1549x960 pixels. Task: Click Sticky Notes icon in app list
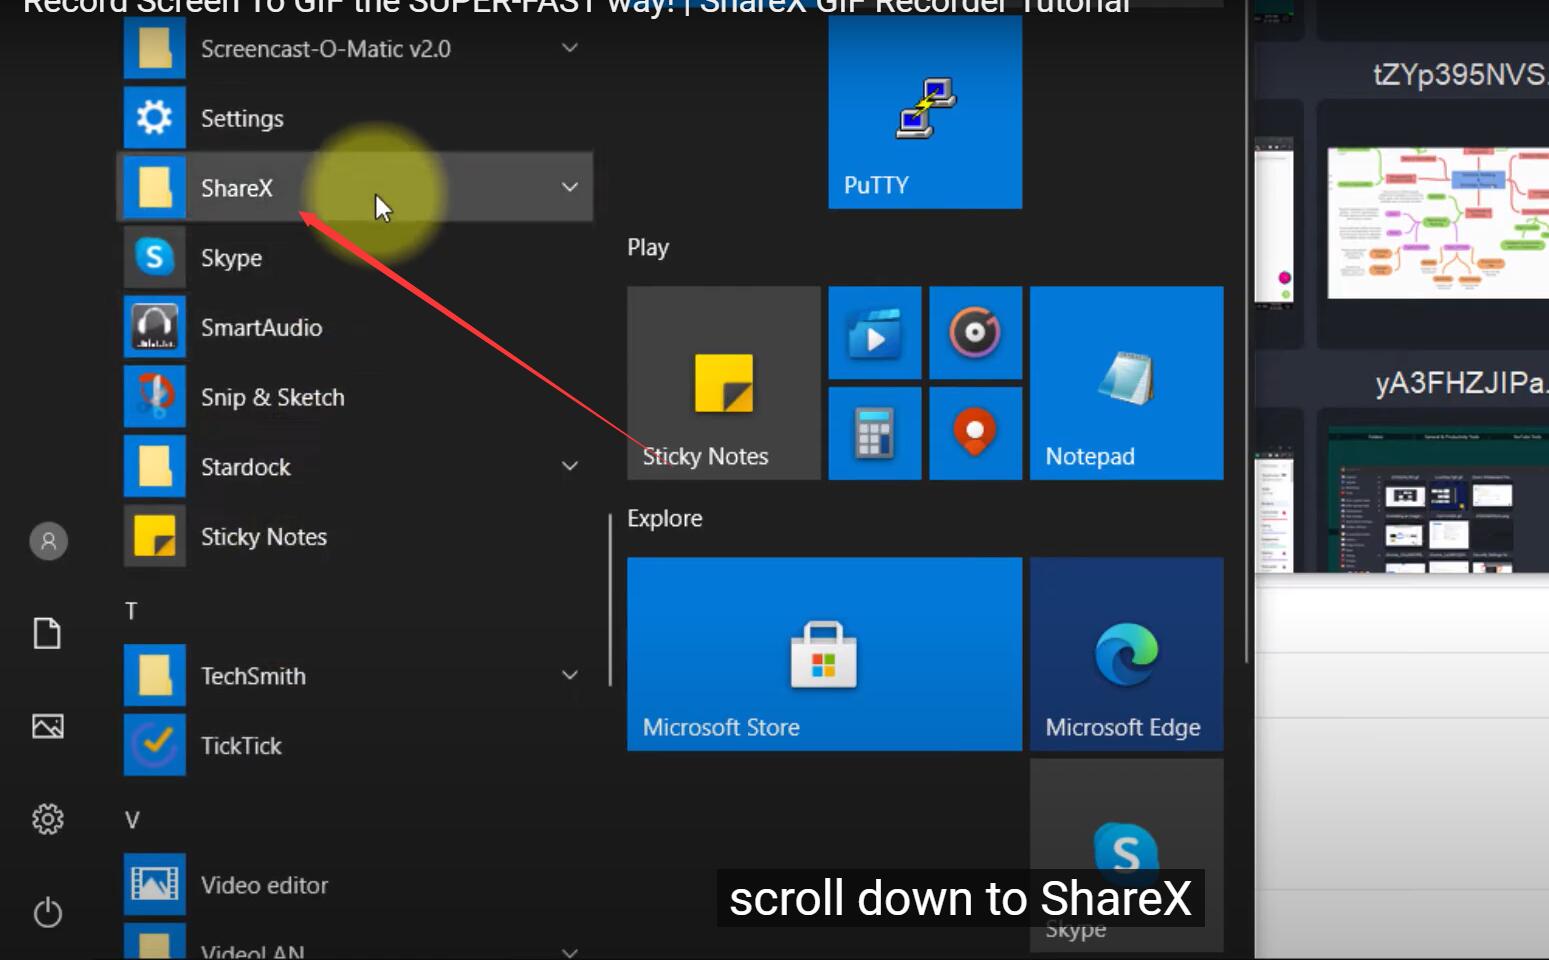tap(155, 536)
